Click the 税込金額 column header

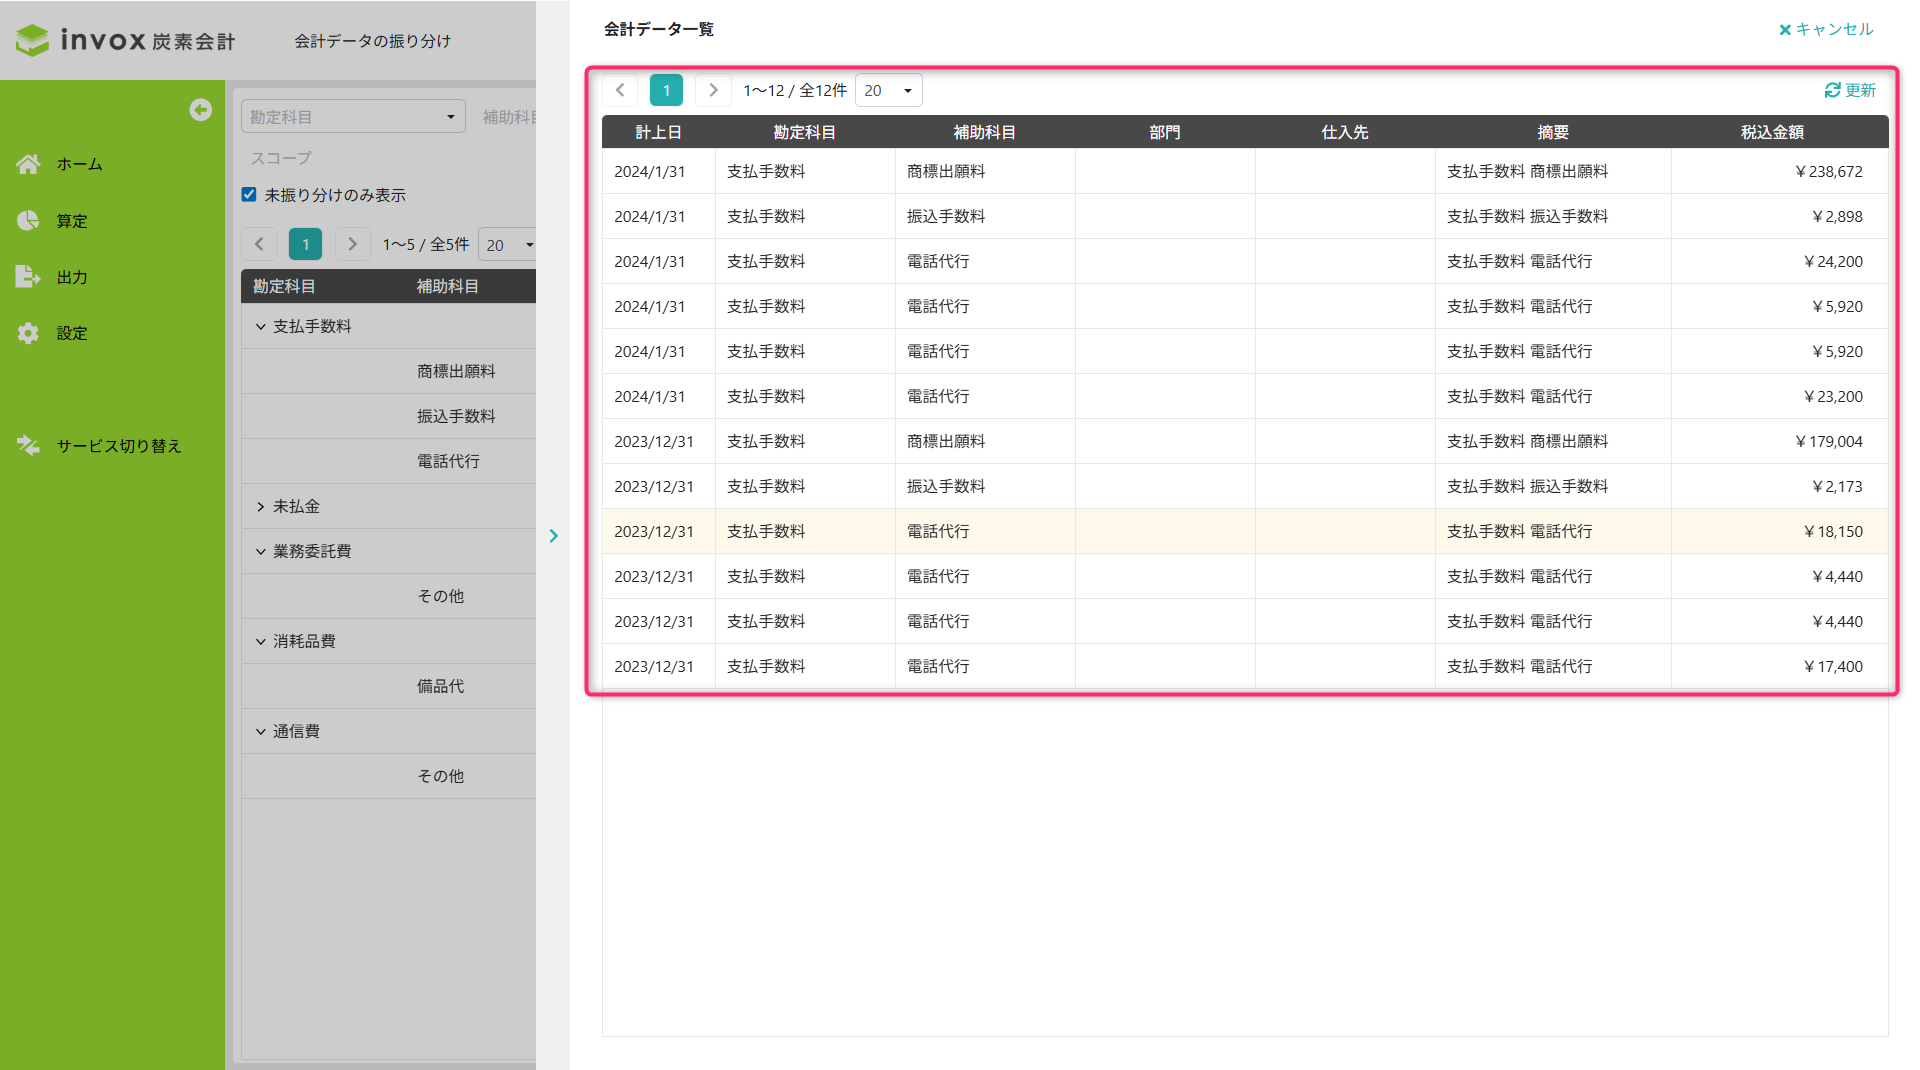(x=1772, y=132)
